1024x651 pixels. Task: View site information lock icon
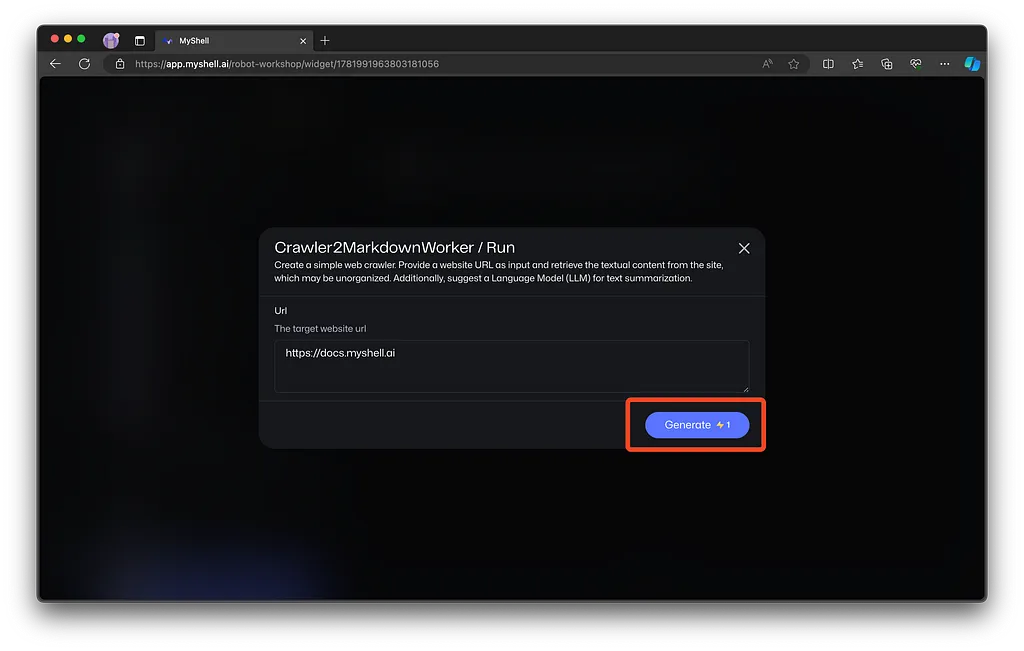[120, 64]
